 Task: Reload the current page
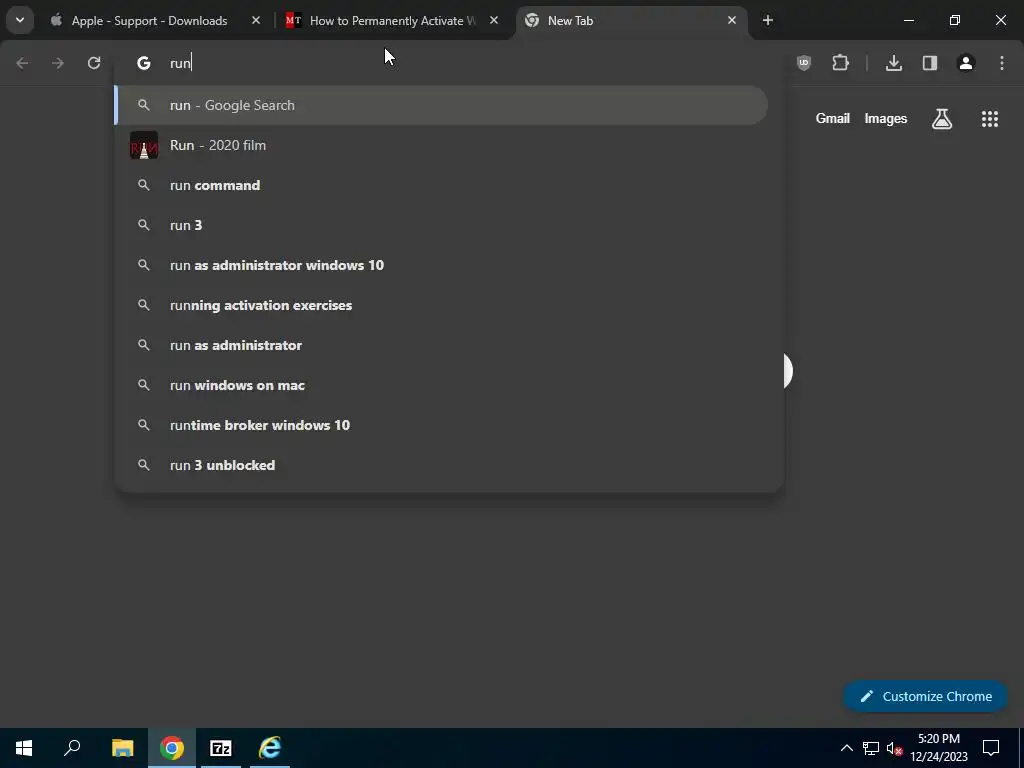click(x=94, y=63)
